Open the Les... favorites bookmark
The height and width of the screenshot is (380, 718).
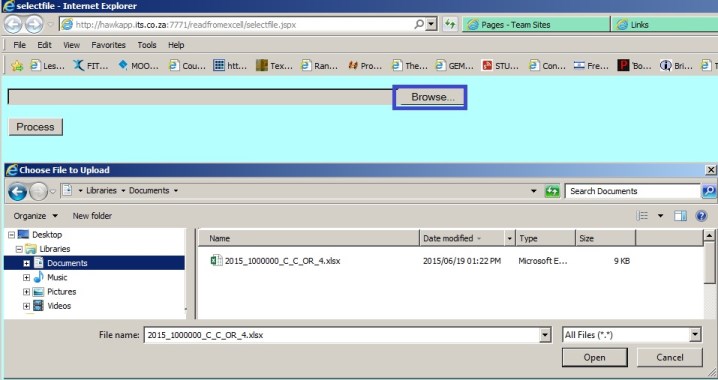pyautogui.click(x=48, y=66)
